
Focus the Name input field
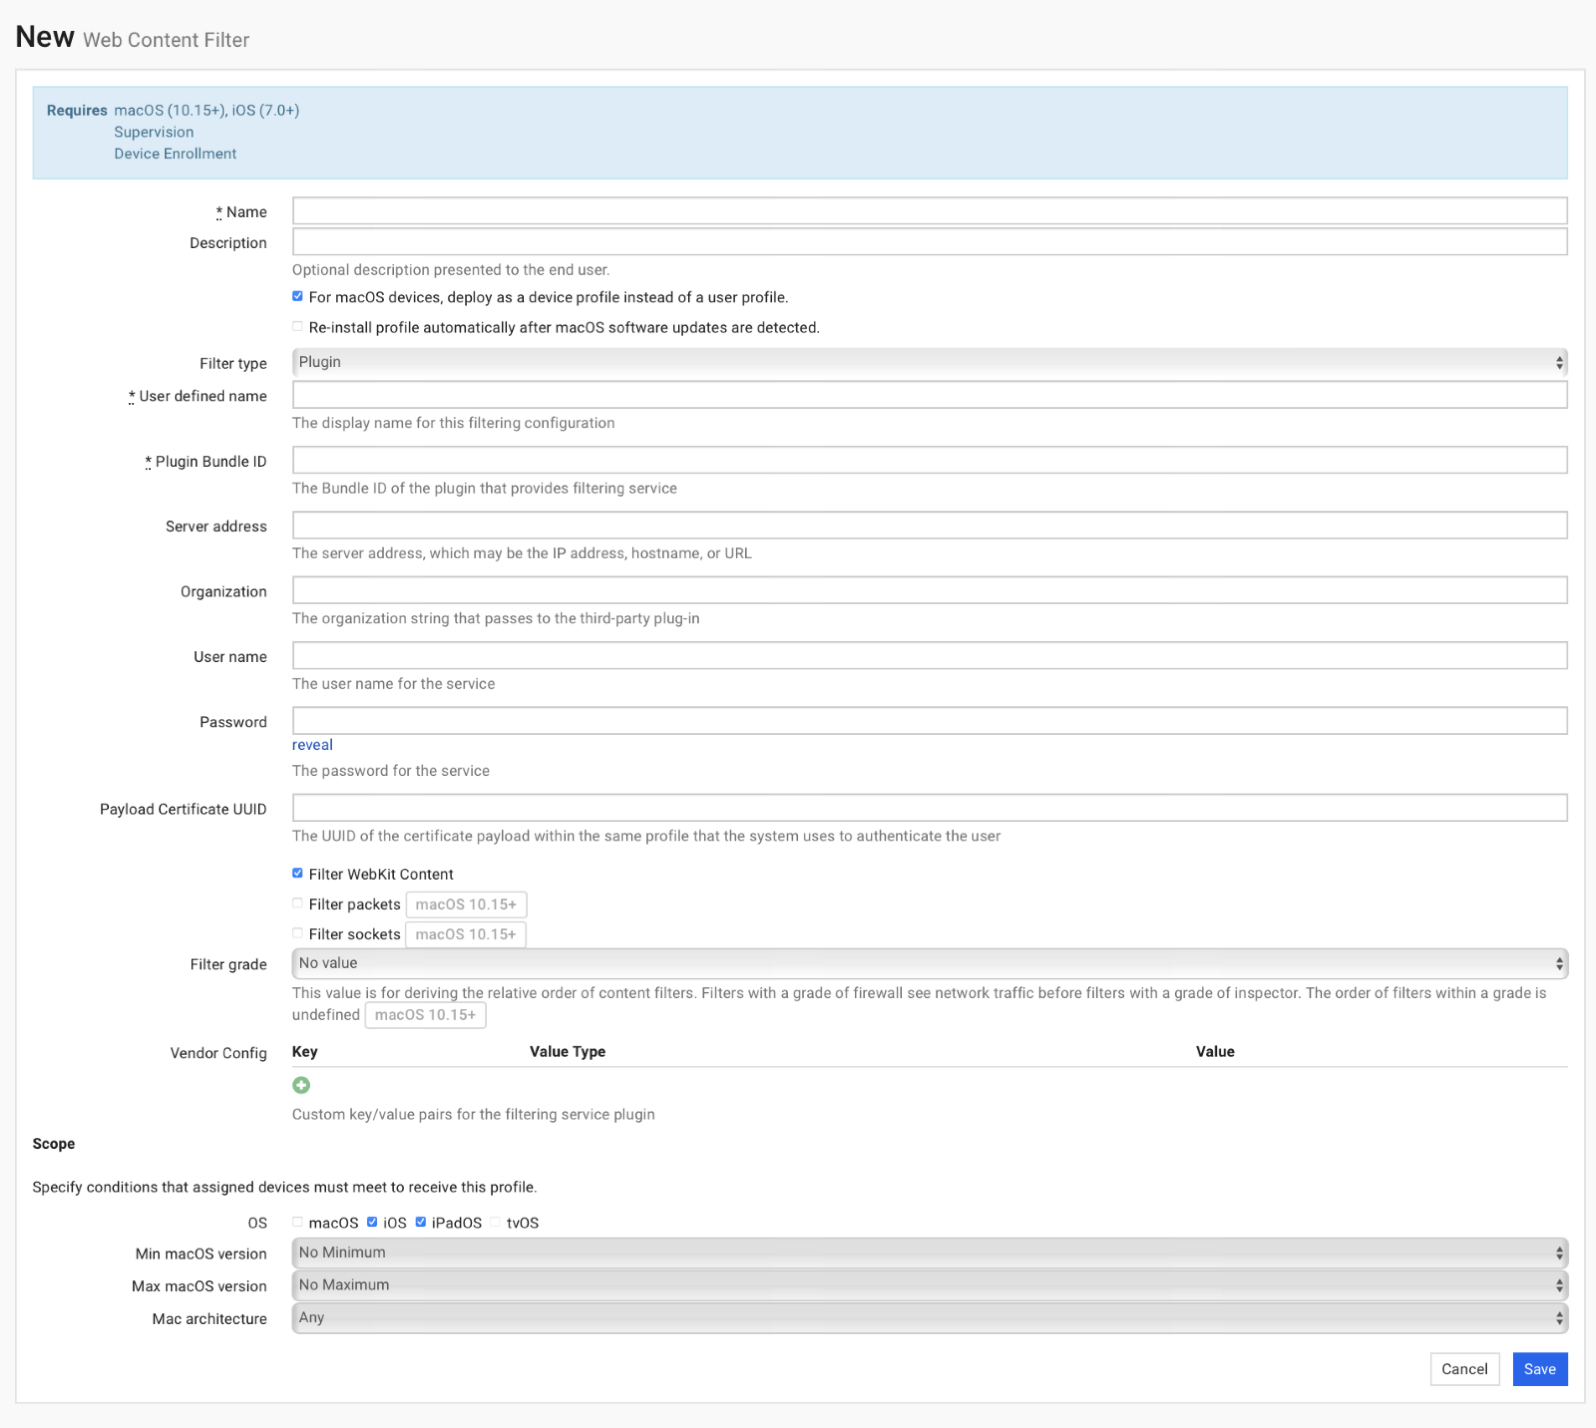tap(929, 211)
